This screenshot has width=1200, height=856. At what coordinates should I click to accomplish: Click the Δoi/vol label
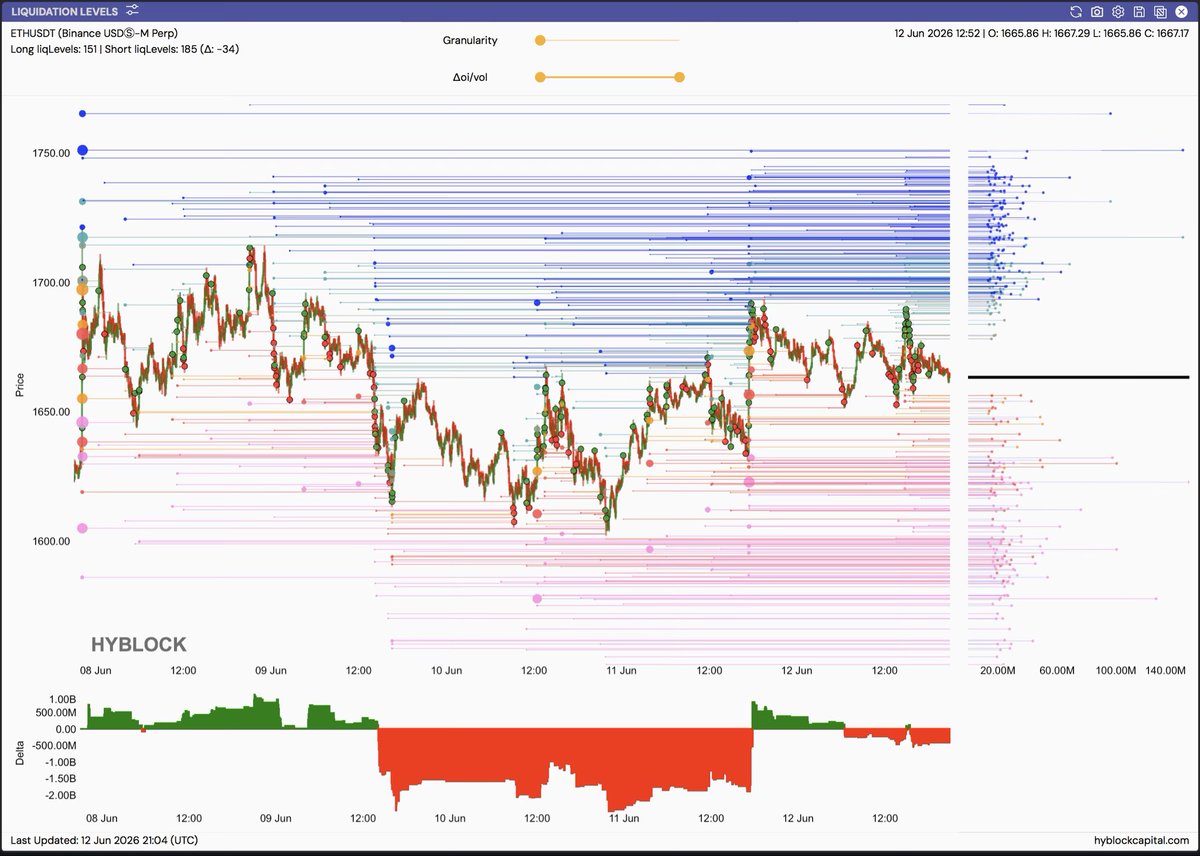[x=470, y=77]
